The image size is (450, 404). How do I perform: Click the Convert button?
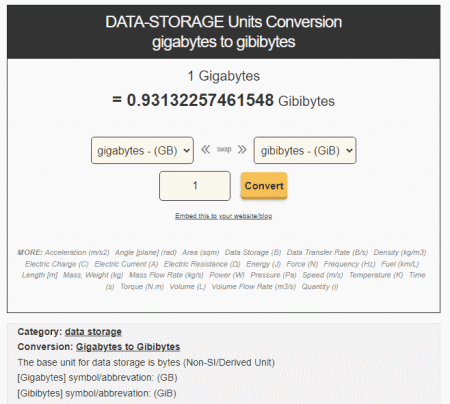[264, 186]
